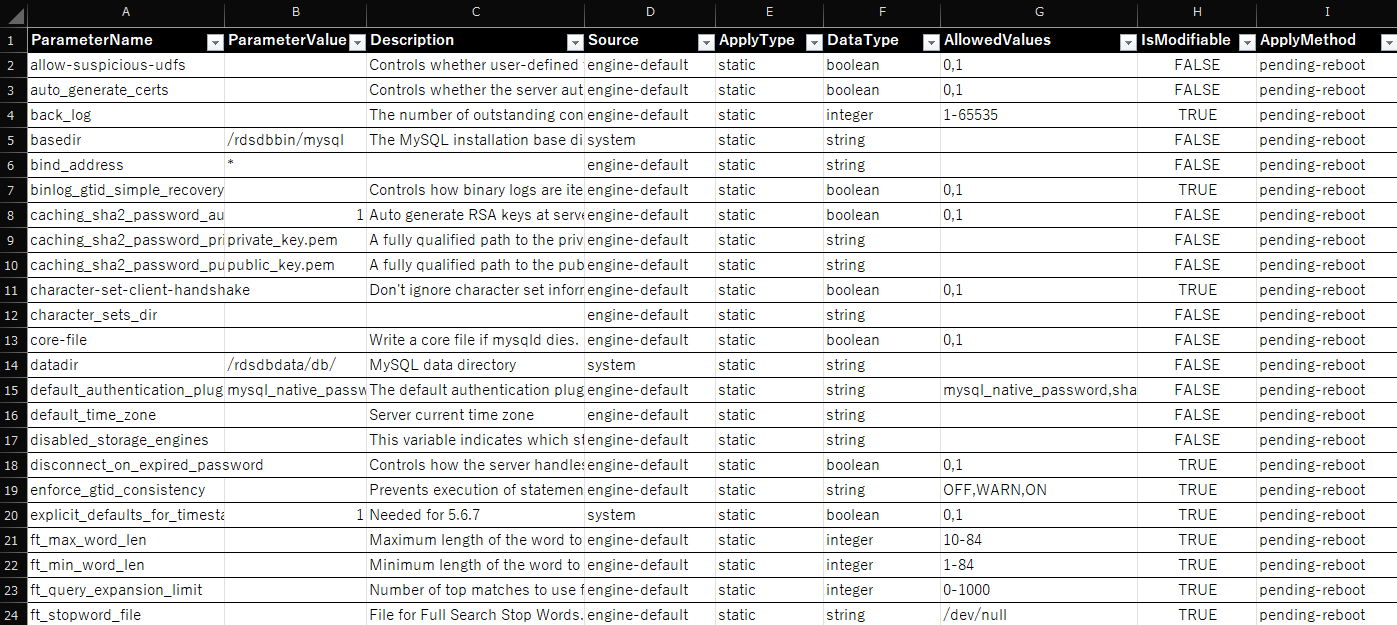Select row 1 header
Image resolution: width=1397 pixels, height=625 pixels.
click(13, 40)
